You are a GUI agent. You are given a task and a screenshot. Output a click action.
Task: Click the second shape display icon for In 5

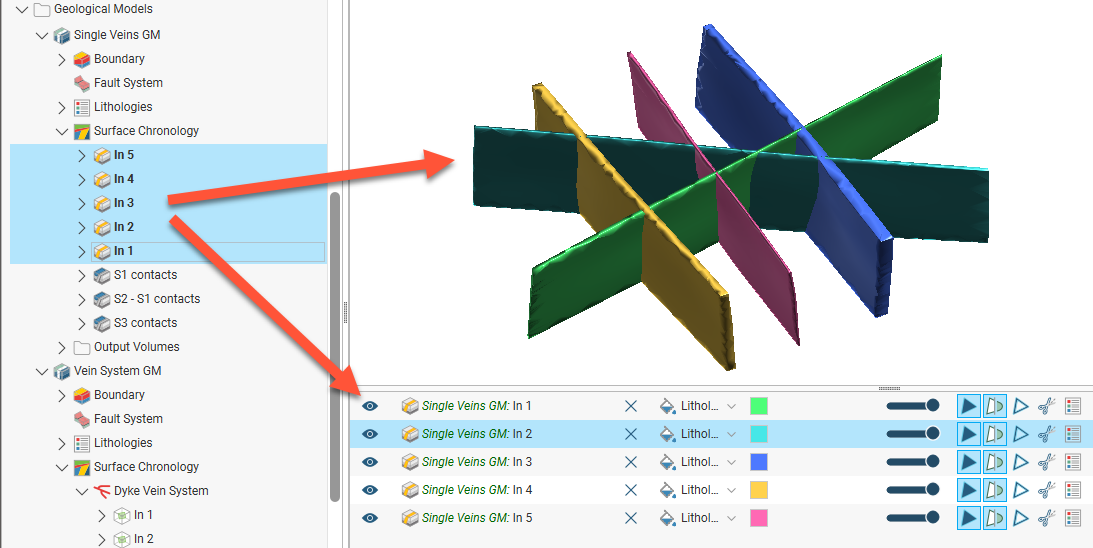tap(994, 518)
